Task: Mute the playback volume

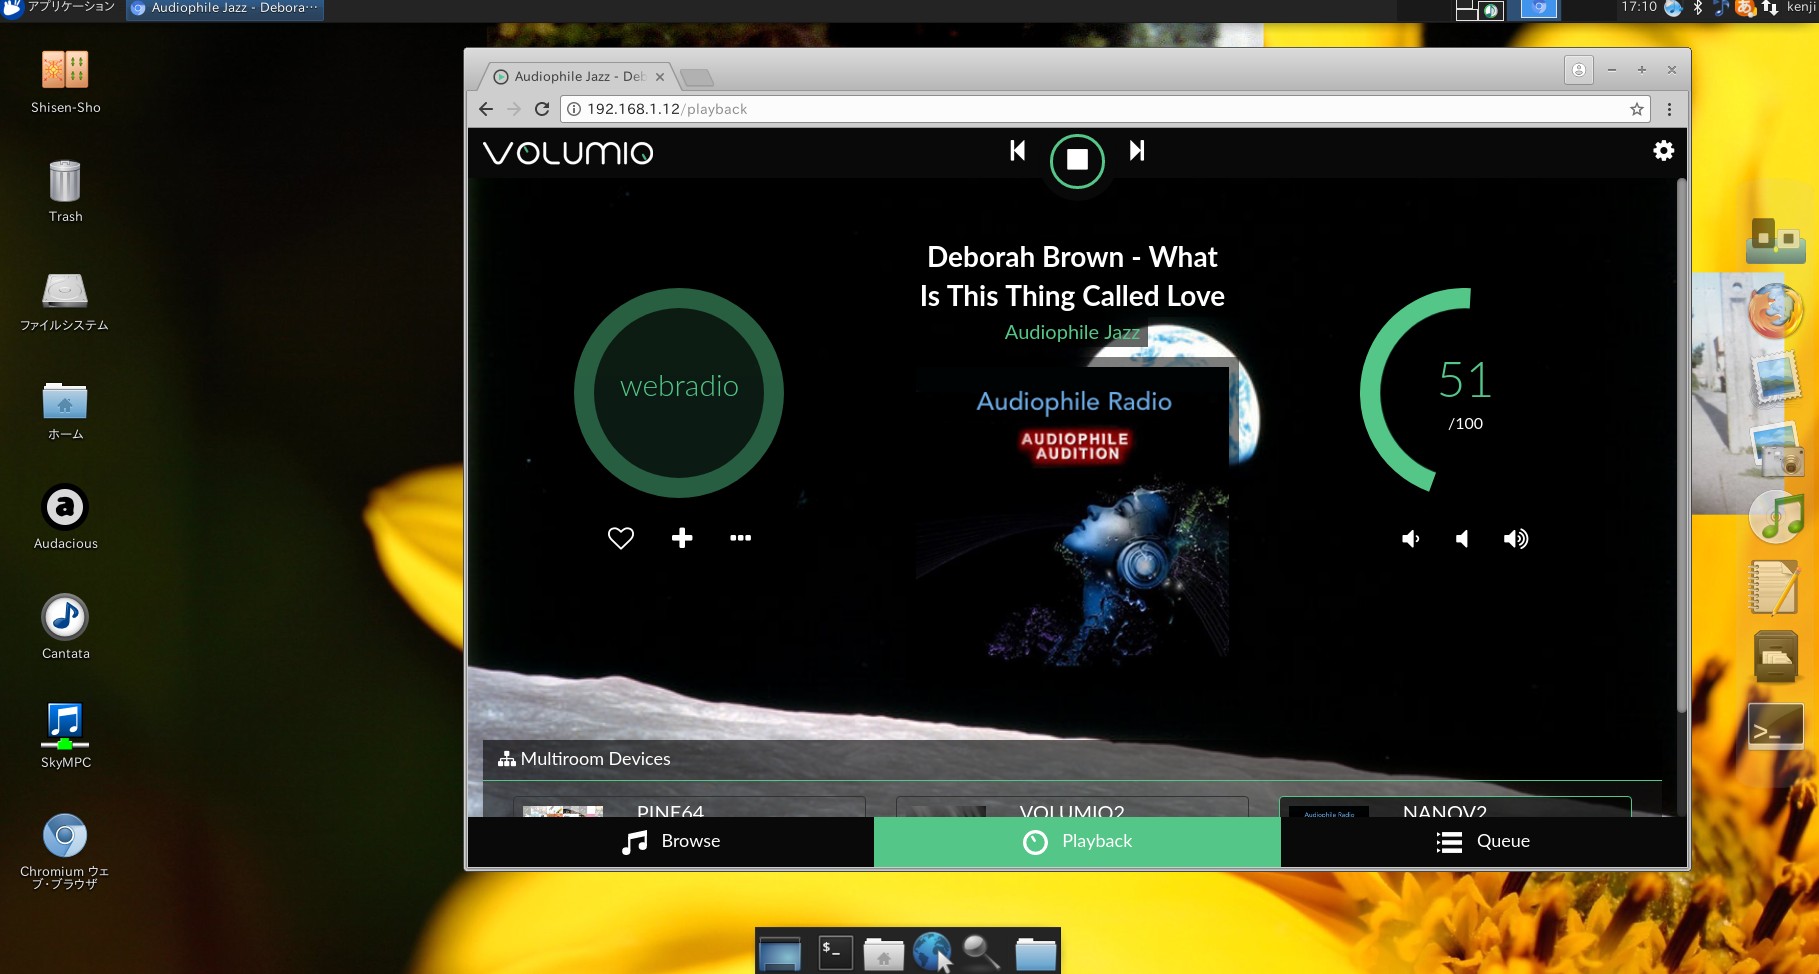Action: click(1462, 539)
